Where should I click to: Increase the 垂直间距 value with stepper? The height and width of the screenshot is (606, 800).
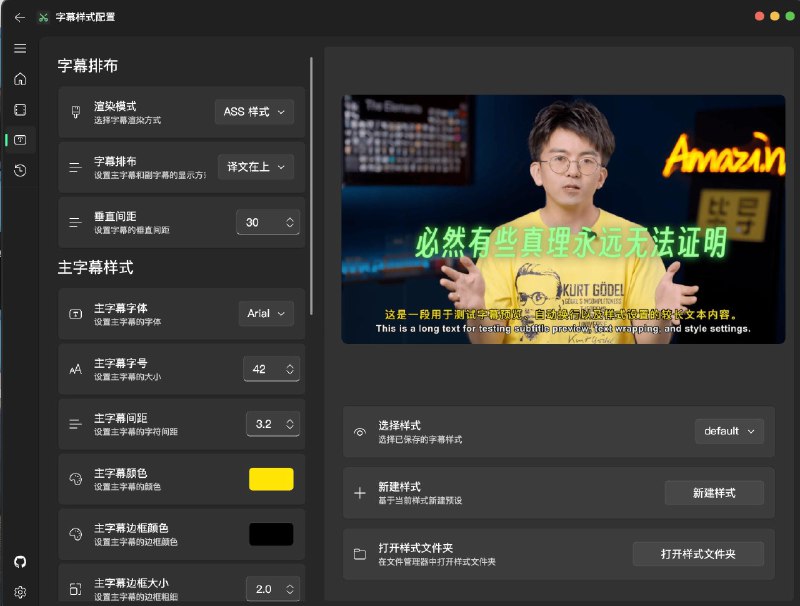tap(290, 218)
